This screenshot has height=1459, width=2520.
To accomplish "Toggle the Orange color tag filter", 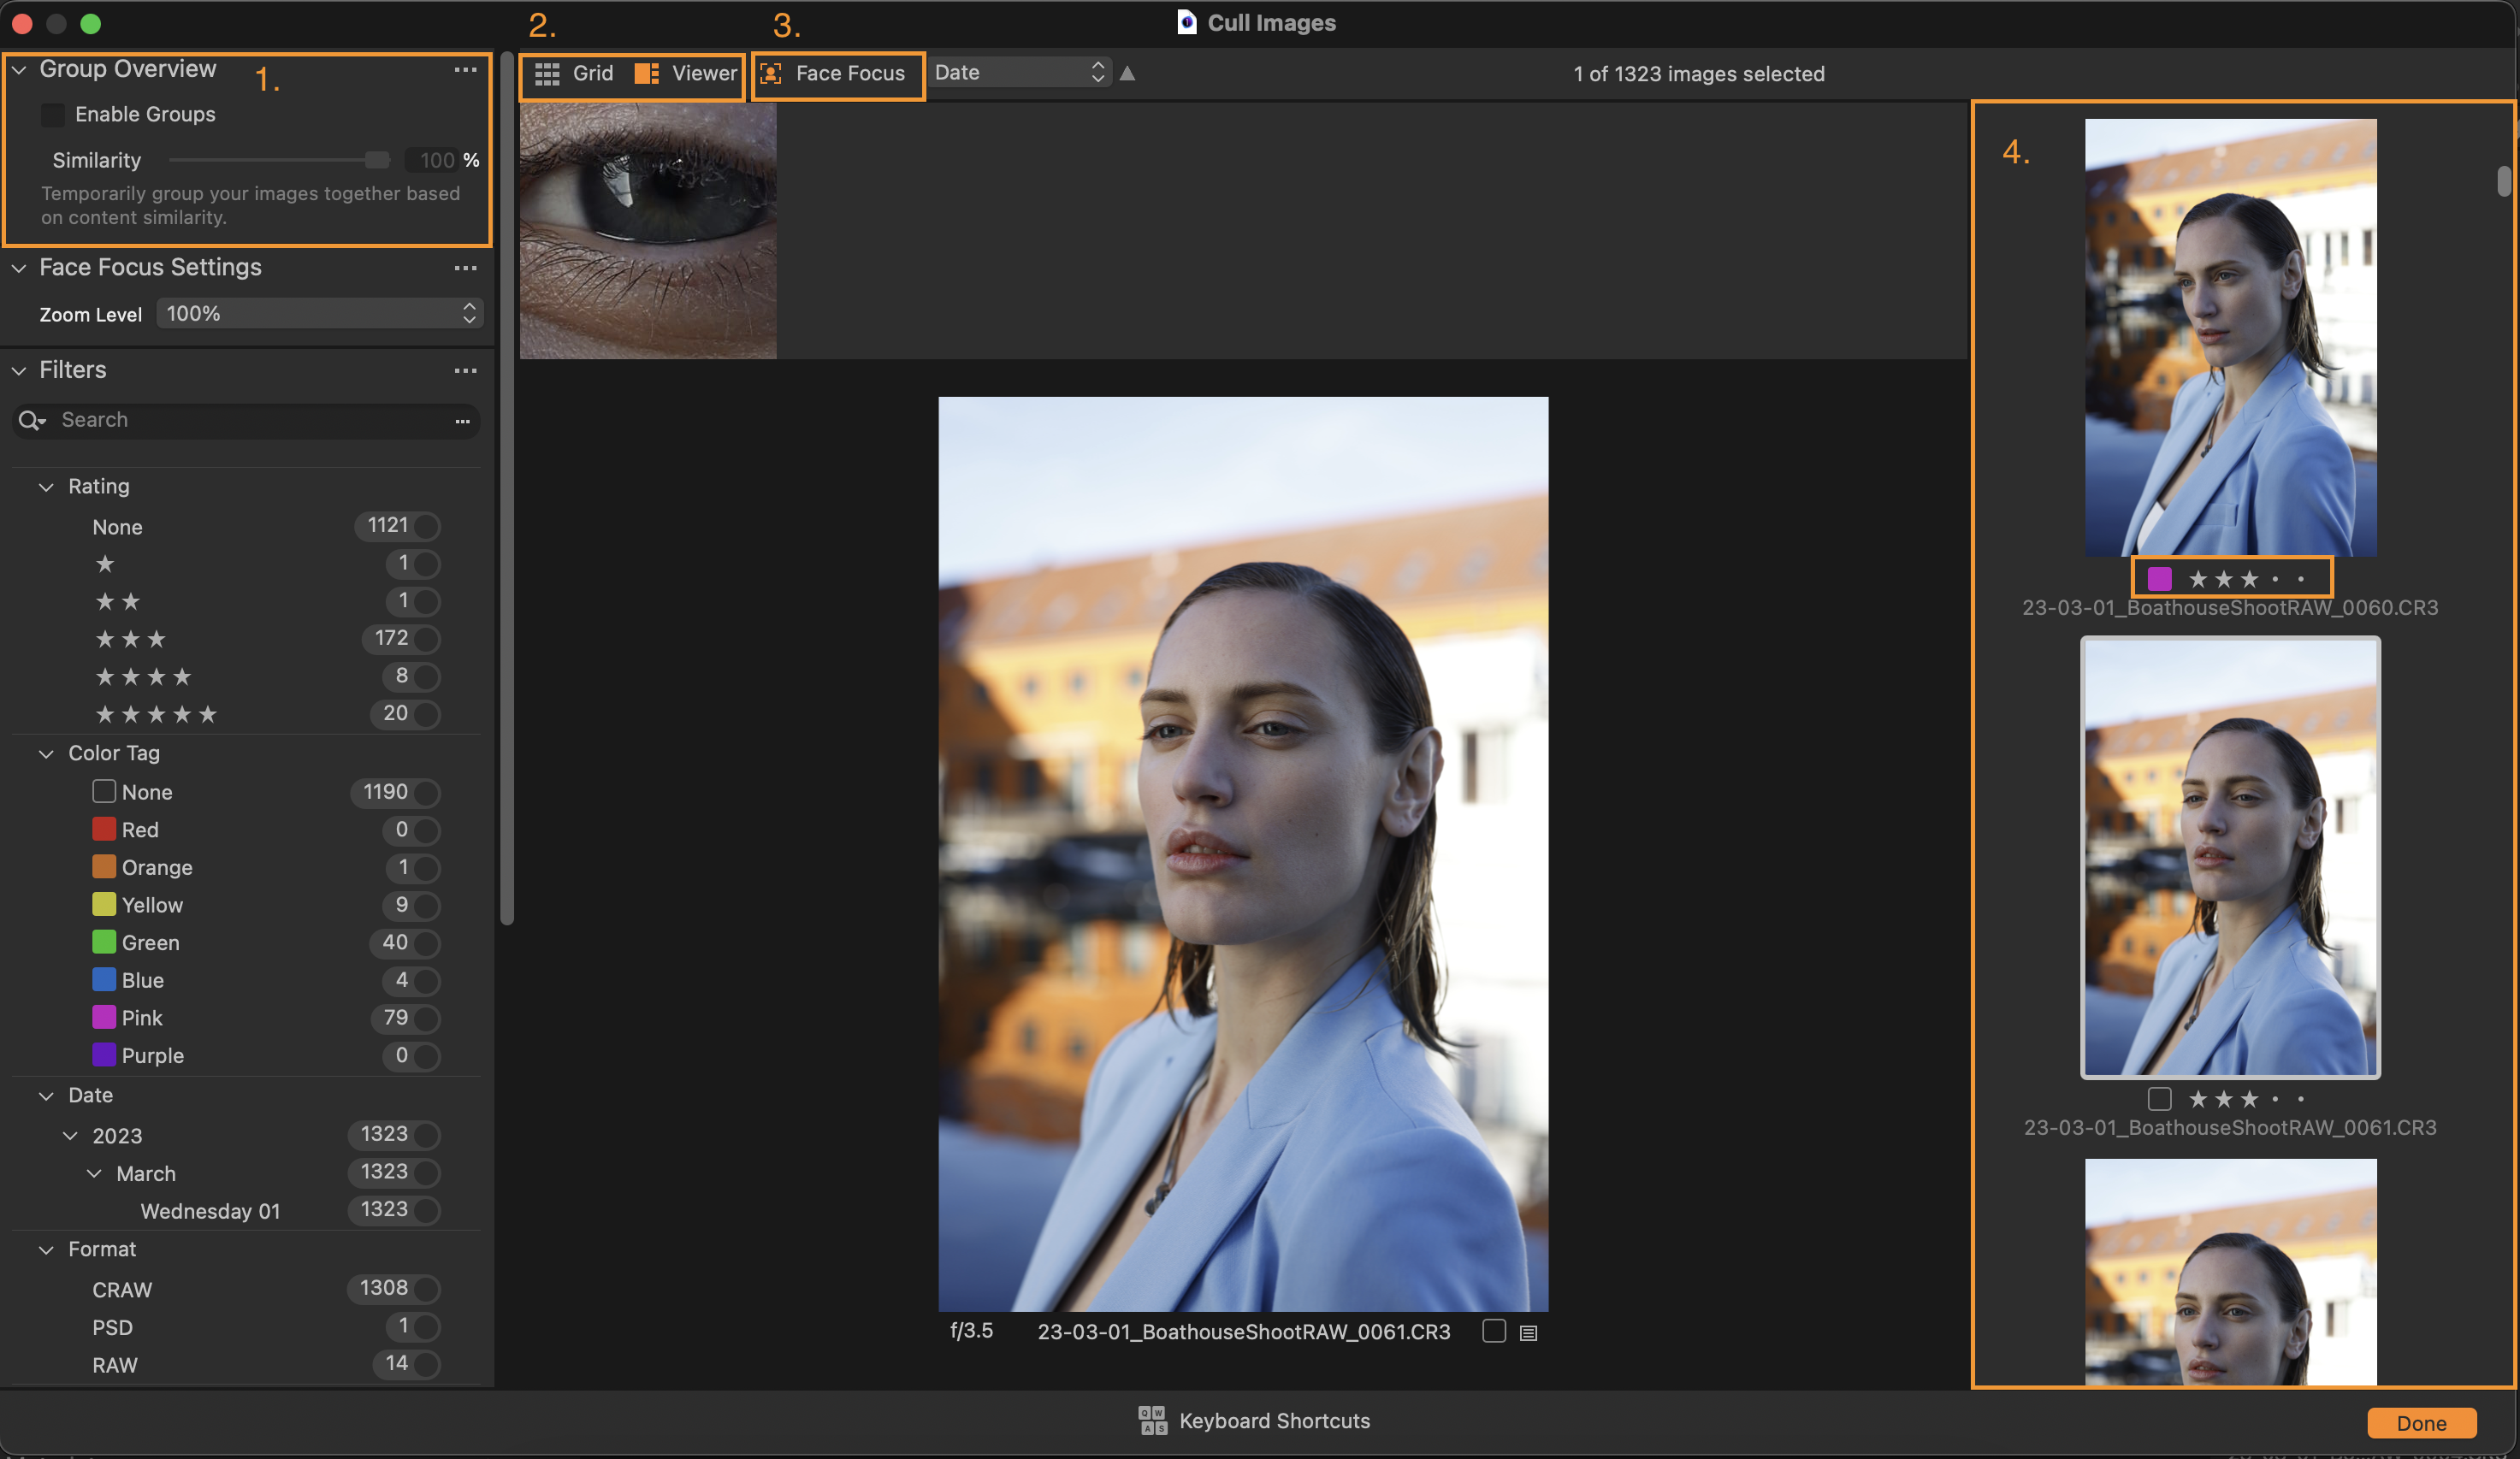I will click(427, 868).
